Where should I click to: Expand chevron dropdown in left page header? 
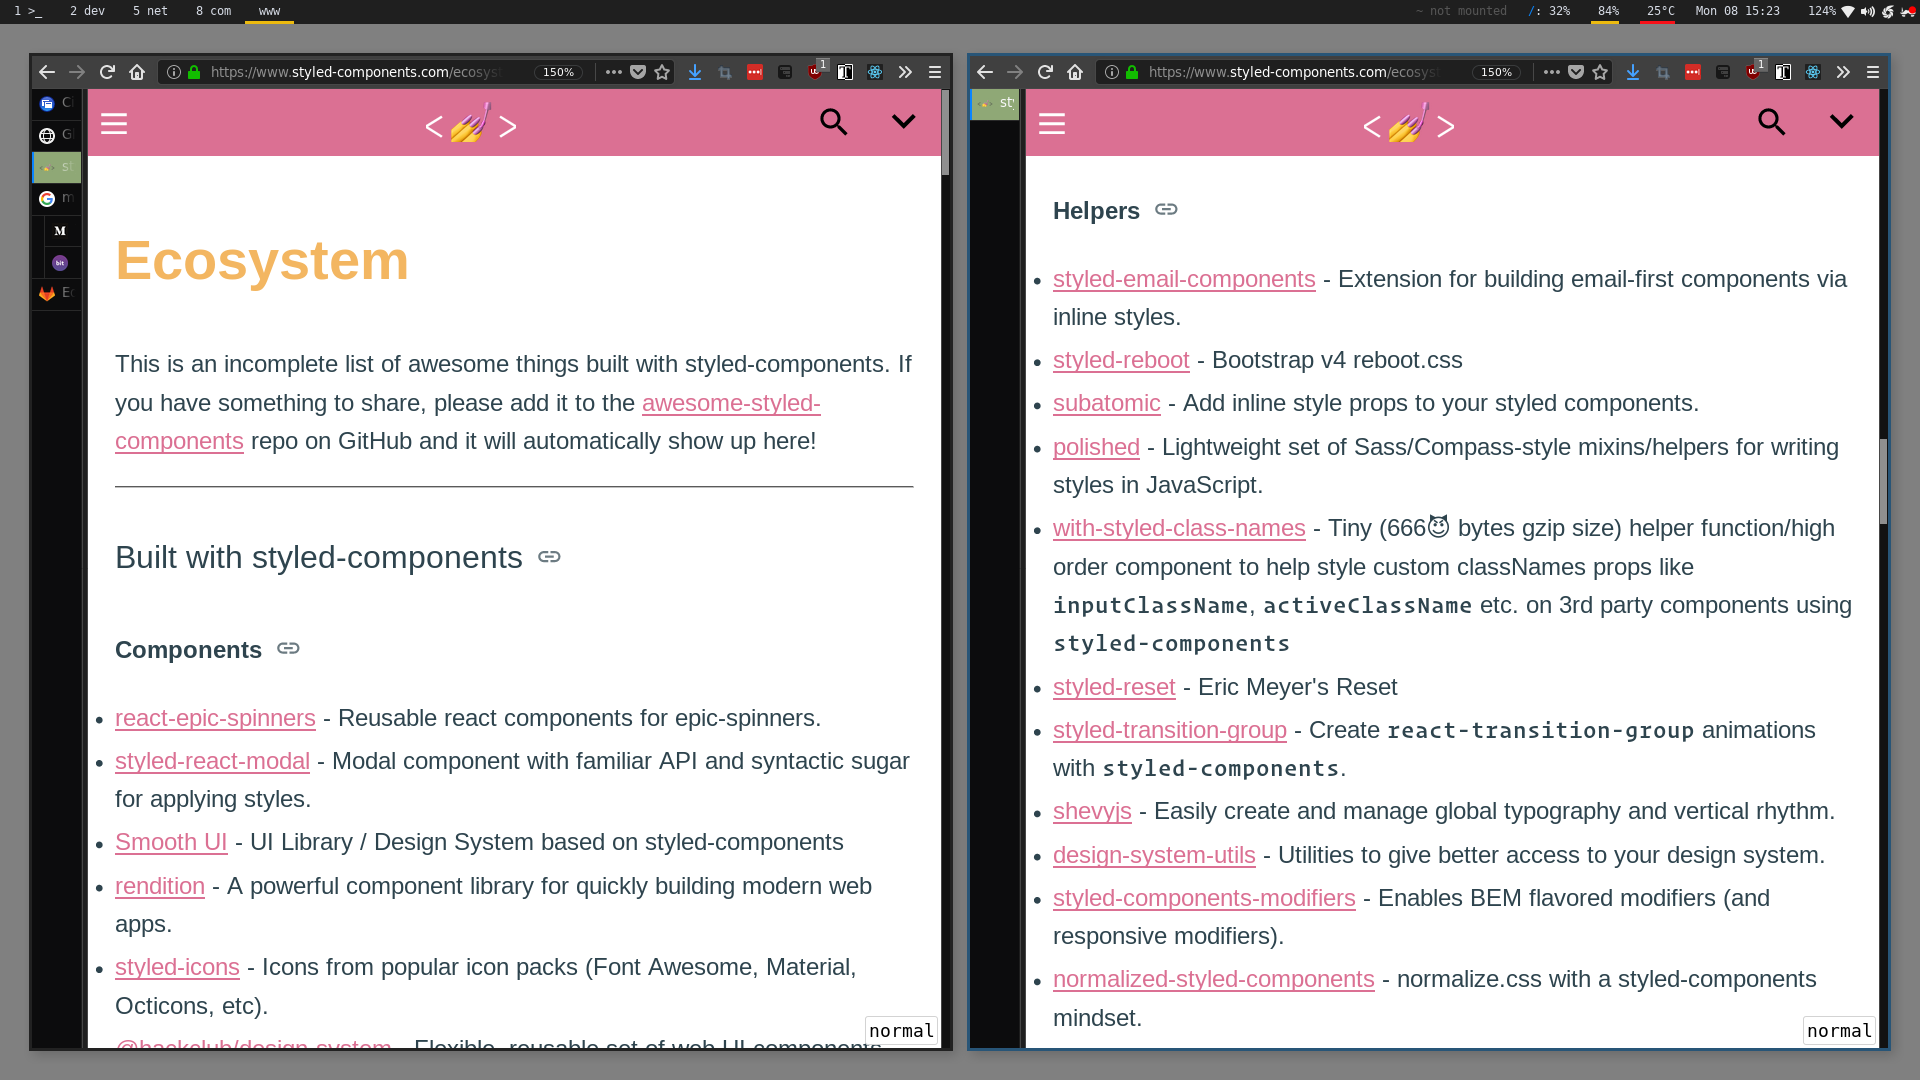coord(903,122)
